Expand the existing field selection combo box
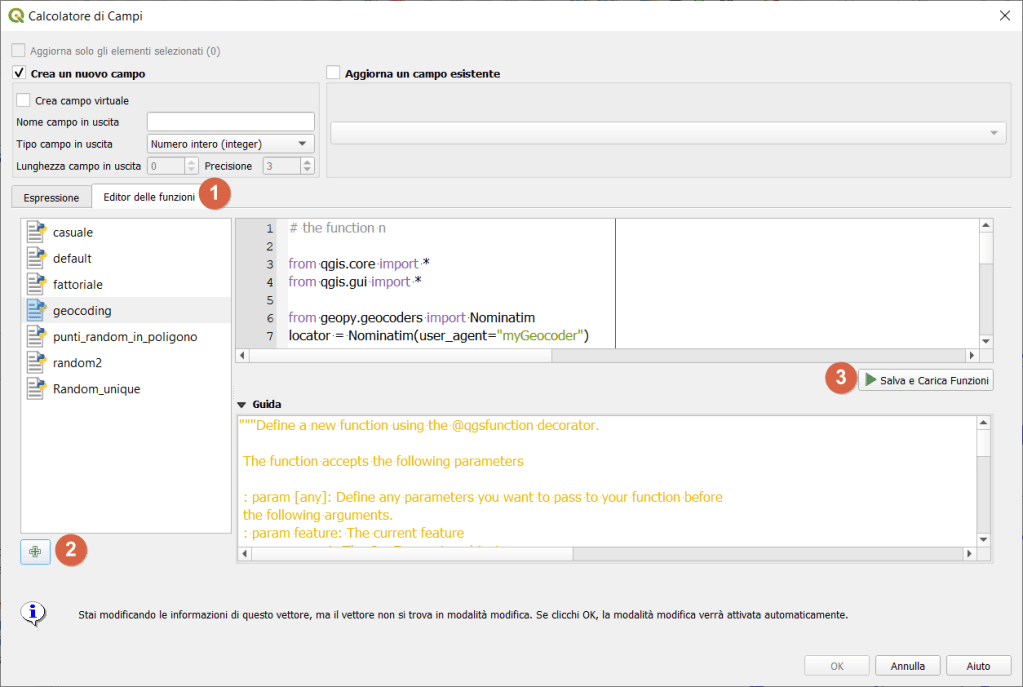 click(668, 133)
